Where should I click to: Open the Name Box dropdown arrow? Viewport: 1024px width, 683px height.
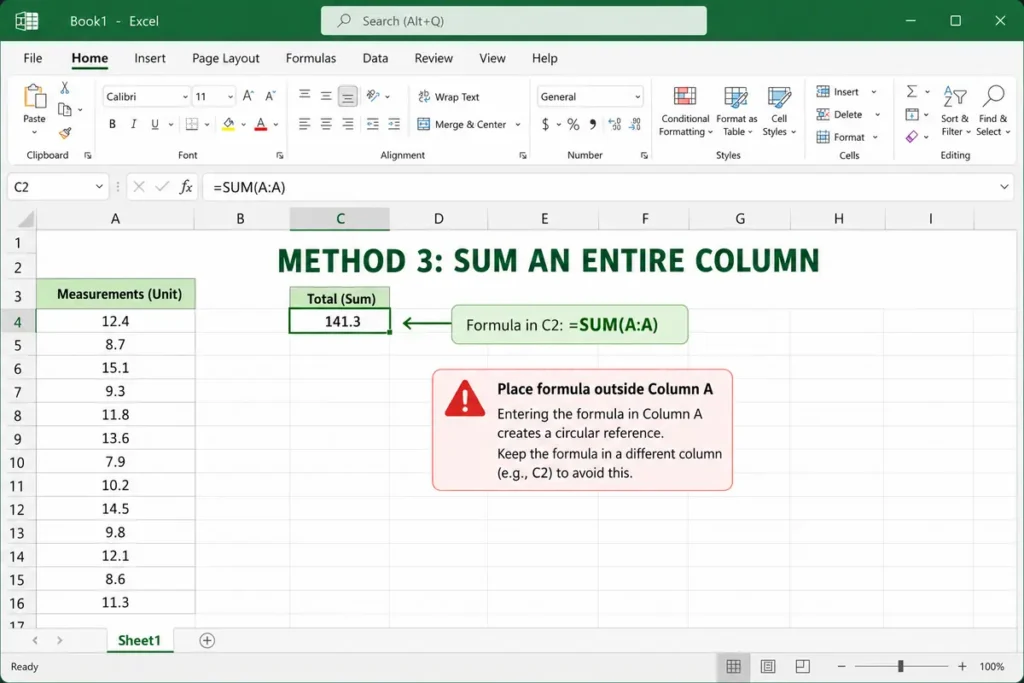tap(99, 187)
